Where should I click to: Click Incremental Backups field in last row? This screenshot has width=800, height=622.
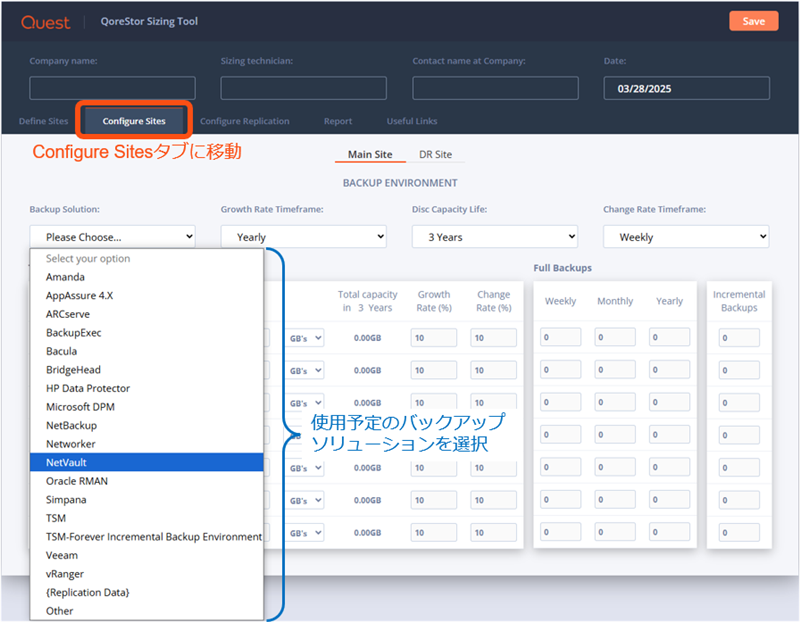tap(739, 533)
